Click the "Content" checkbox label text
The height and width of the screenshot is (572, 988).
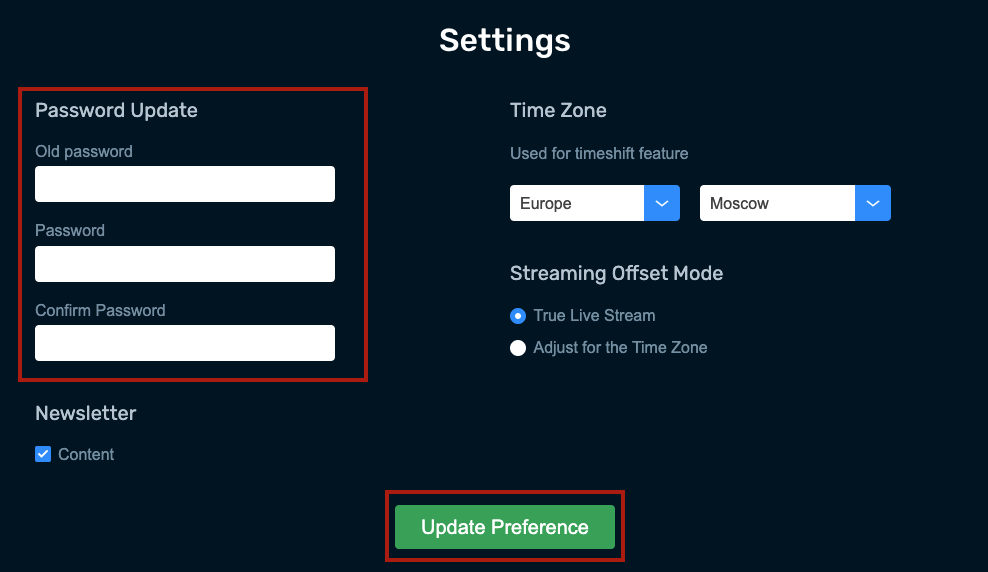86,454
